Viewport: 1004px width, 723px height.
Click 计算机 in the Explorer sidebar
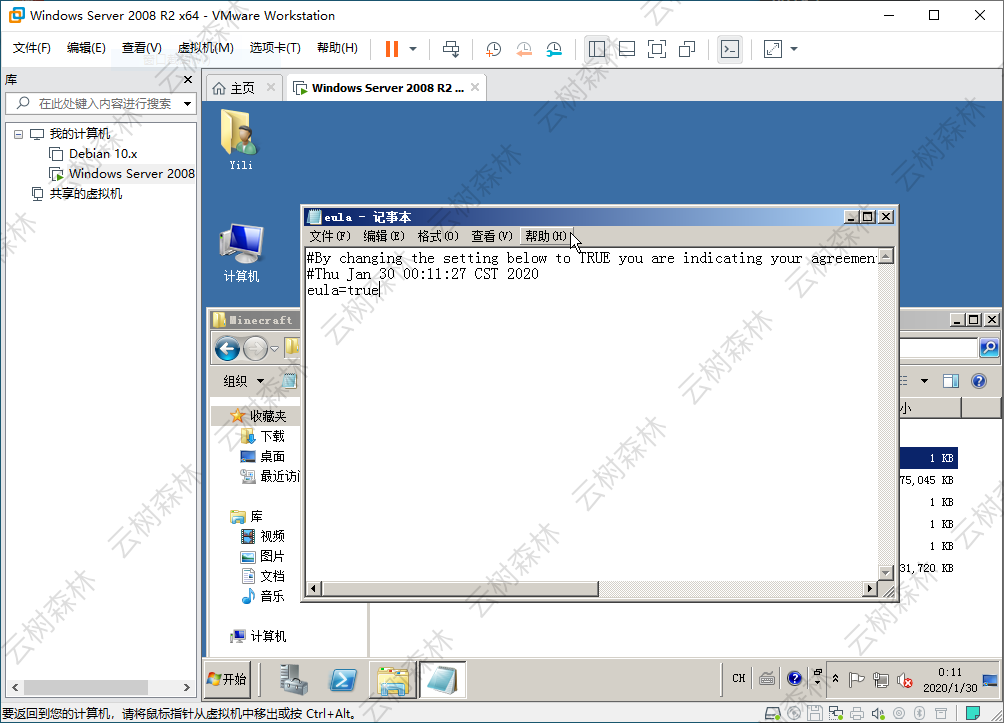tap(259, 636)
